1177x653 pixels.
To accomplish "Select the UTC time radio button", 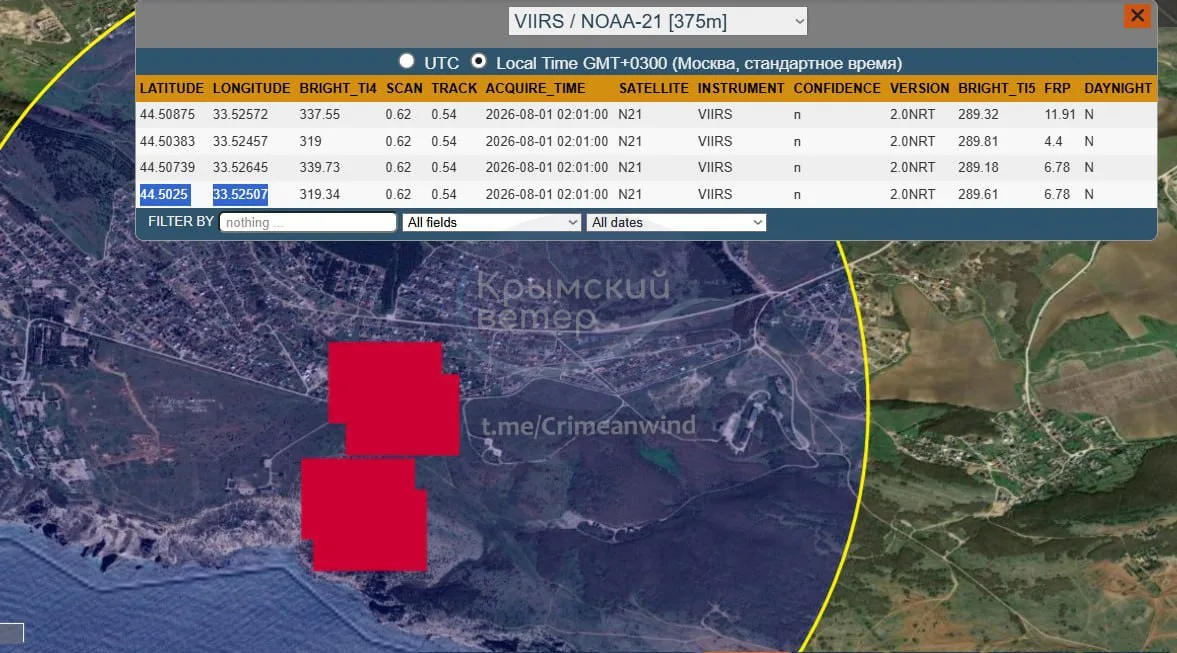I will tap(407, 62).
